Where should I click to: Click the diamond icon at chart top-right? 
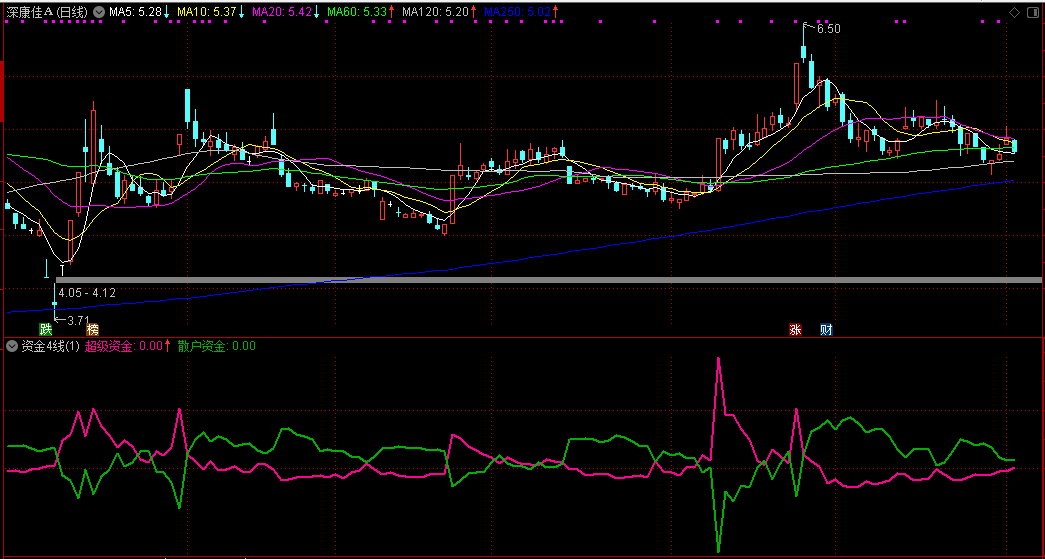[1014, 12]
